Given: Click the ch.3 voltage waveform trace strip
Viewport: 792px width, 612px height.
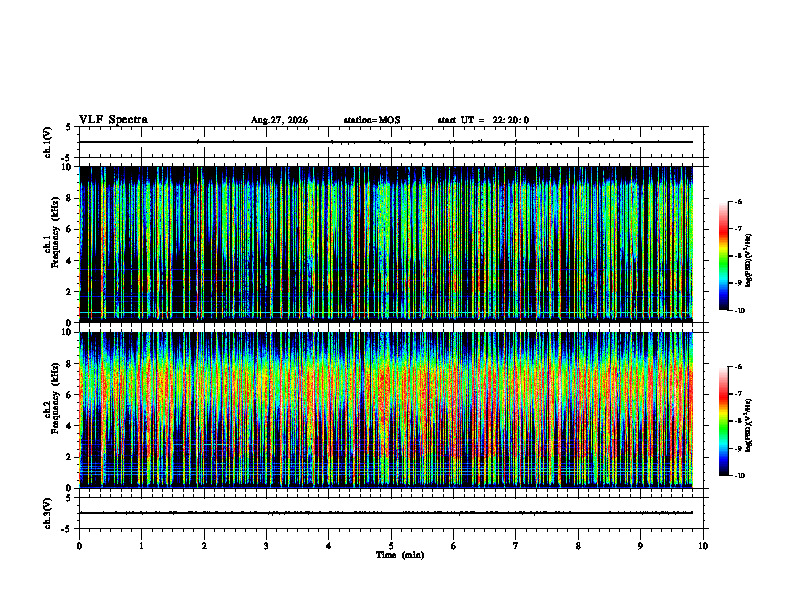Looking at the screenshot, I should click(391, 513).
